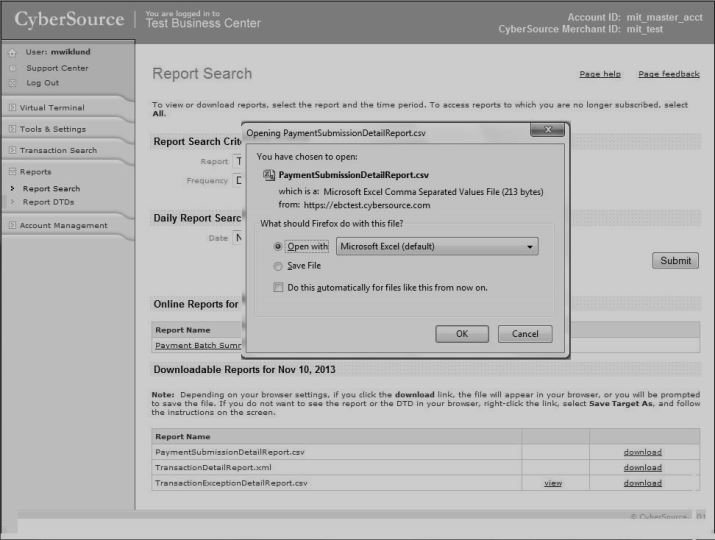Click the CSV file icon in dialog
715x540 pixels.
[x=268, y=175]
